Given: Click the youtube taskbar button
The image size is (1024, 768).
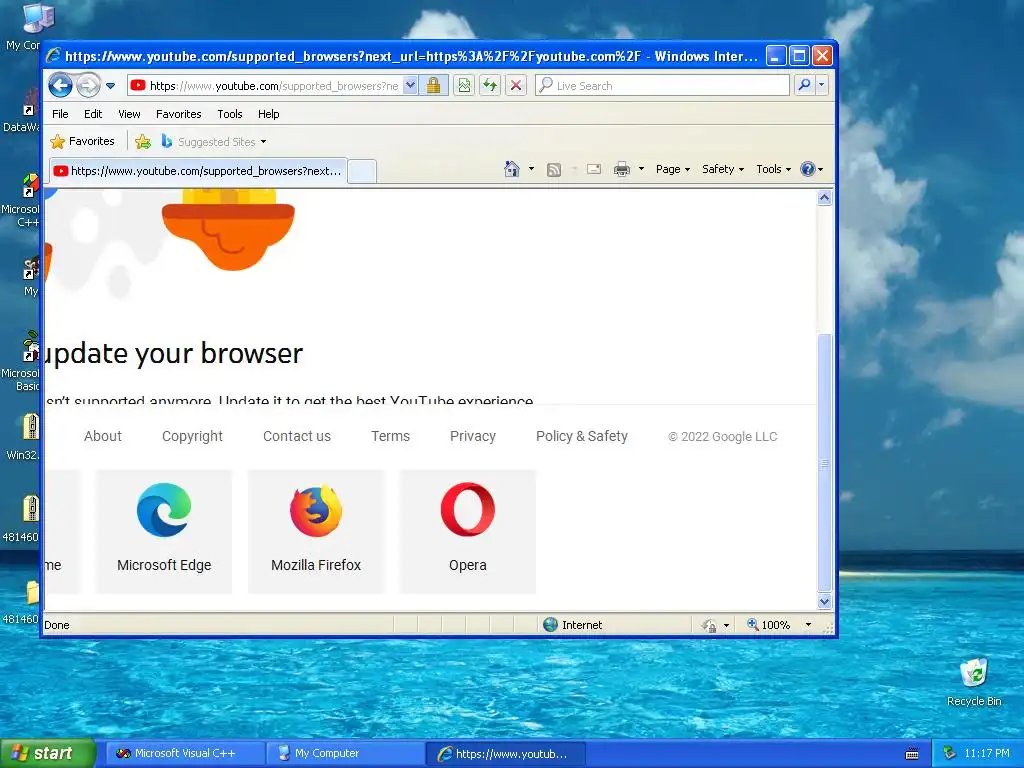Looking at the screenshot, I should click(505, 753).
